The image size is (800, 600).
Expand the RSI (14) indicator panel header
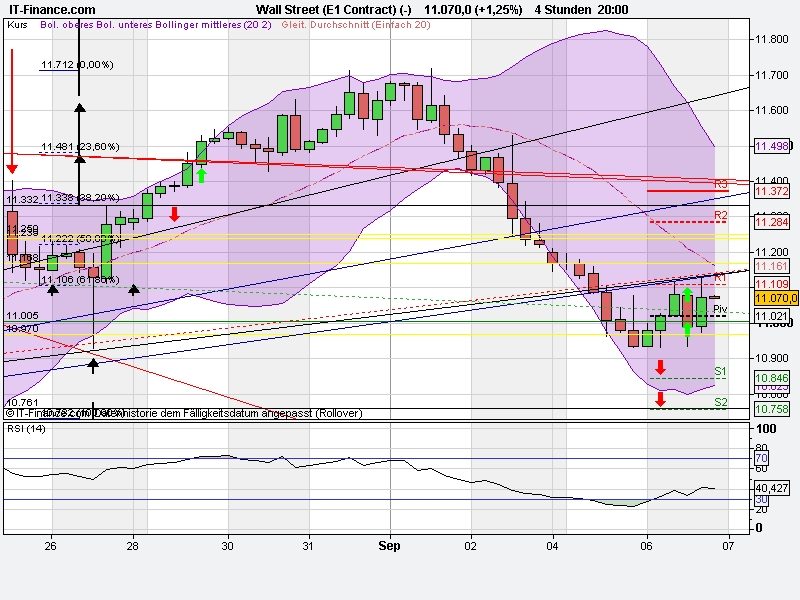pos(25,427)
